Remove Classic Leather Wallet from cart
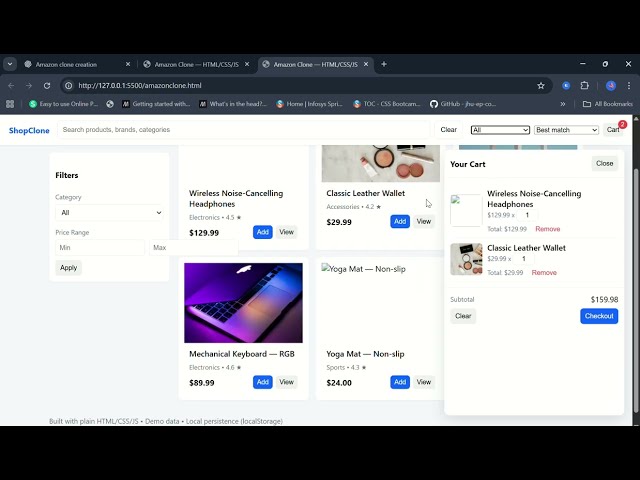Image resolution: width=640 pixels, height=480 pixels. tap(544, 273)
